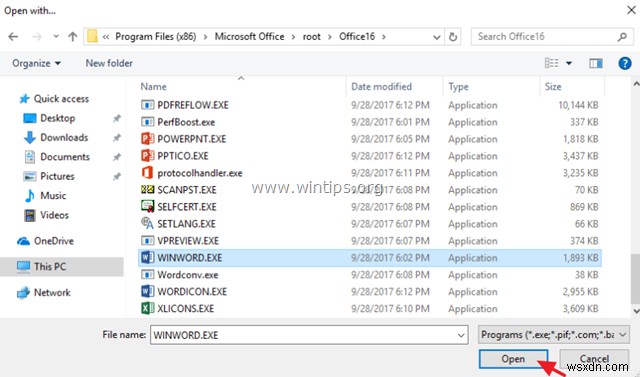Screen dimensions: 640x377
Task: Close the Open with dialog
Action: tap(631, 10)
